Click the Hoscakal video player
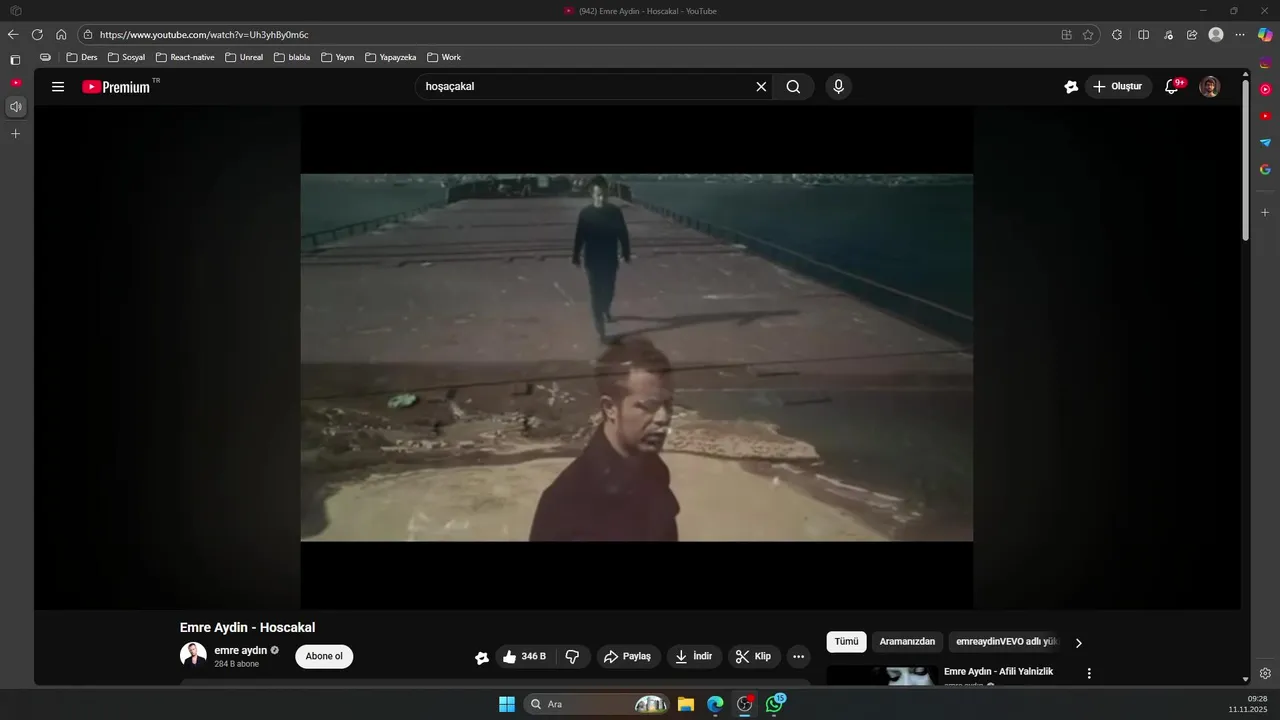Viewport: 1280px width, 720px height. coord(637,358)
